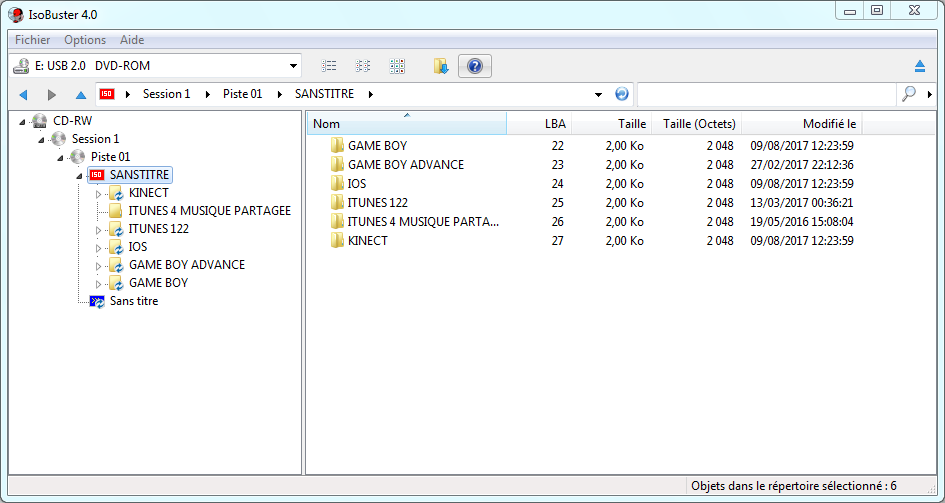The height and width of the screenshot is (503, 945).
Task: Collapse the Piste 01 tree node
Action: (60, 158)
